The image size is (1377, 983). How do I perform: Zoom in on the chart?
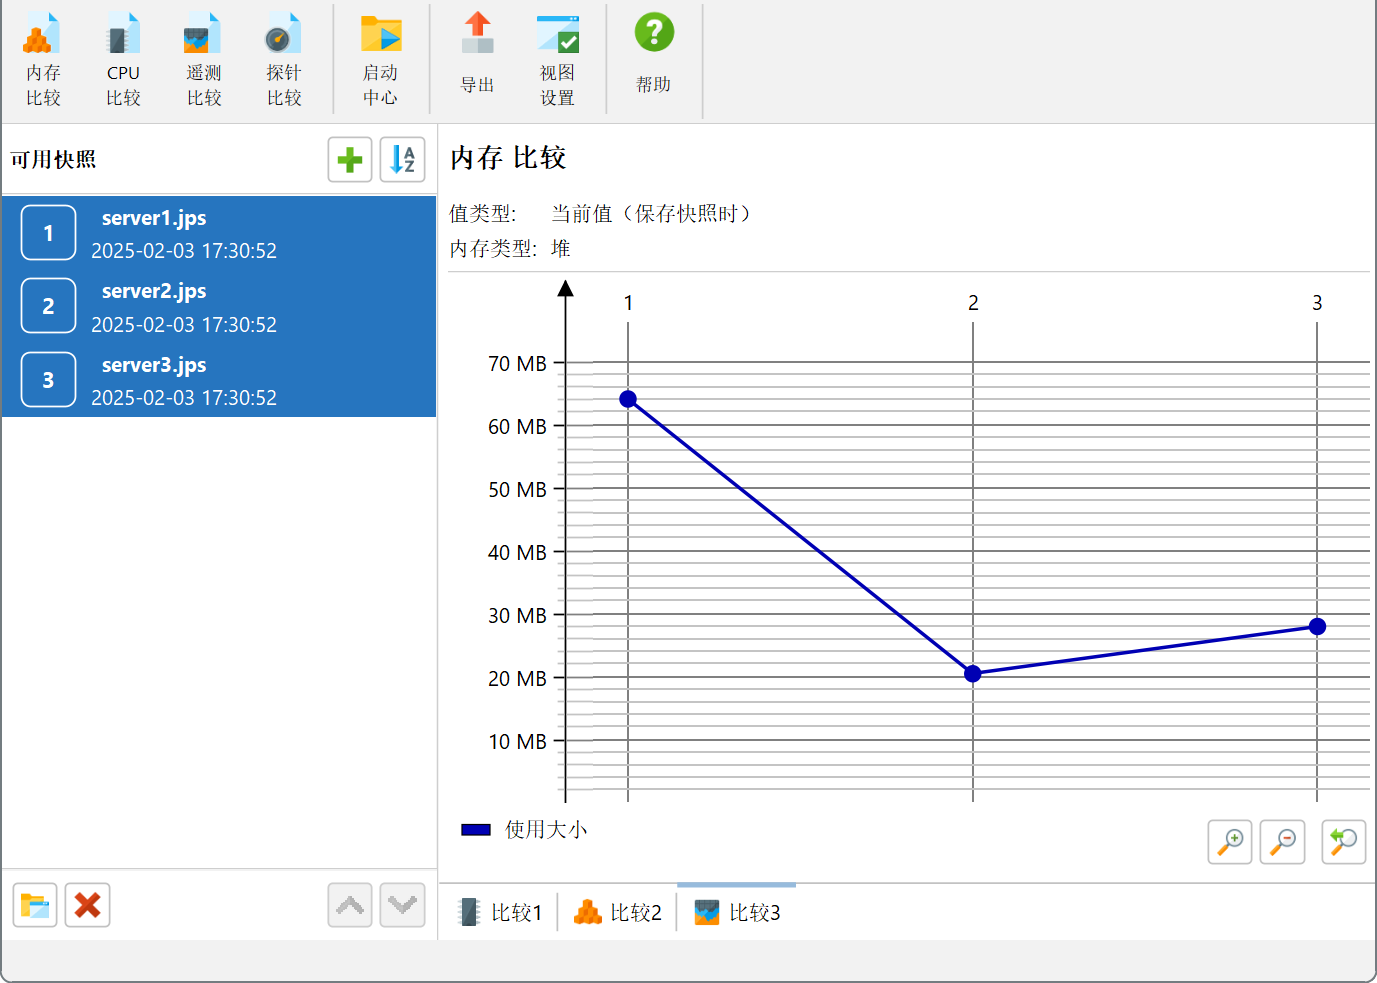point(1230,842)
